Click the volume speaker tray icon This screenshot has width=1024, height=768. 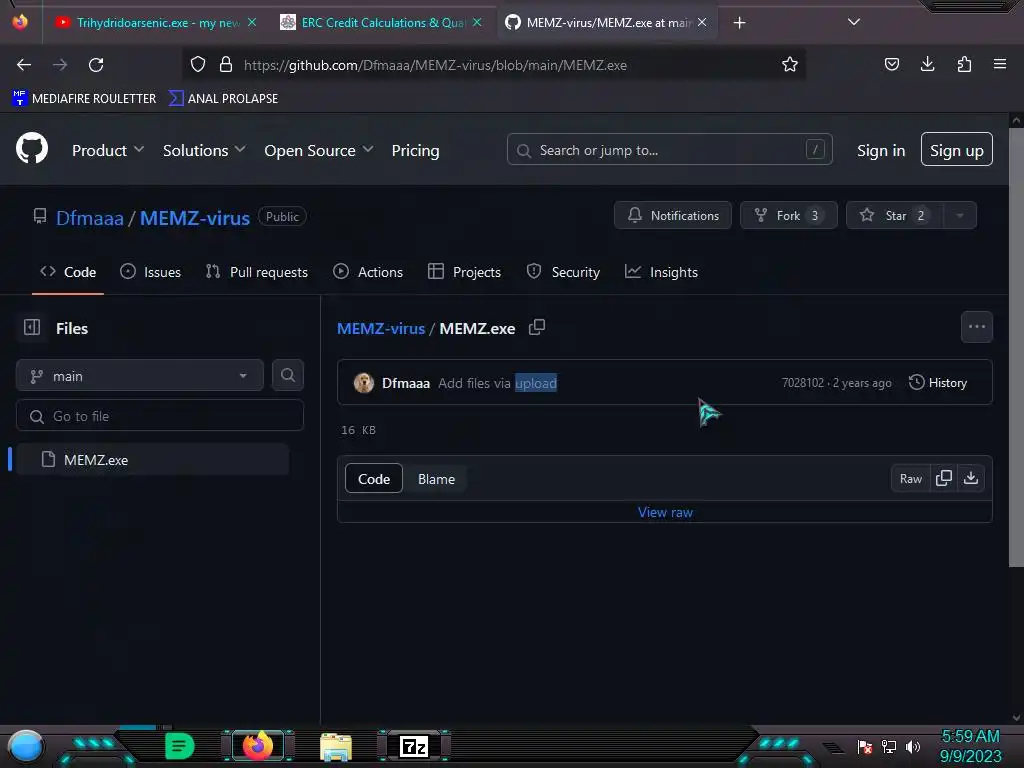point(913,746)
